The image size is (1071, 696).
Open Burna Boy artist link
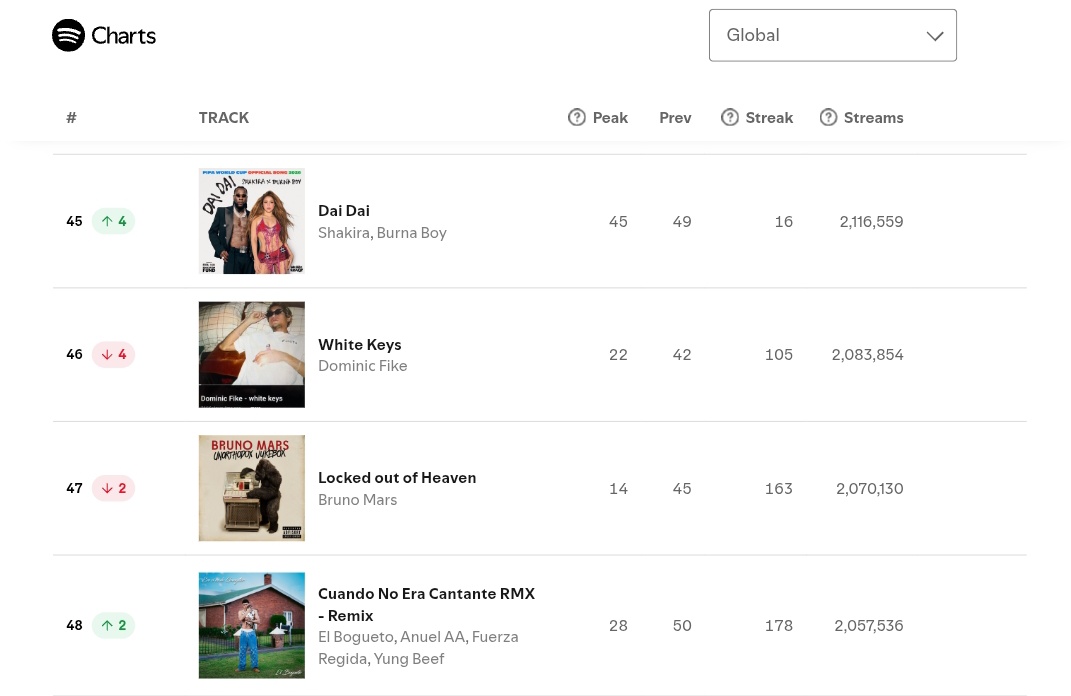[x=411, y=232]
